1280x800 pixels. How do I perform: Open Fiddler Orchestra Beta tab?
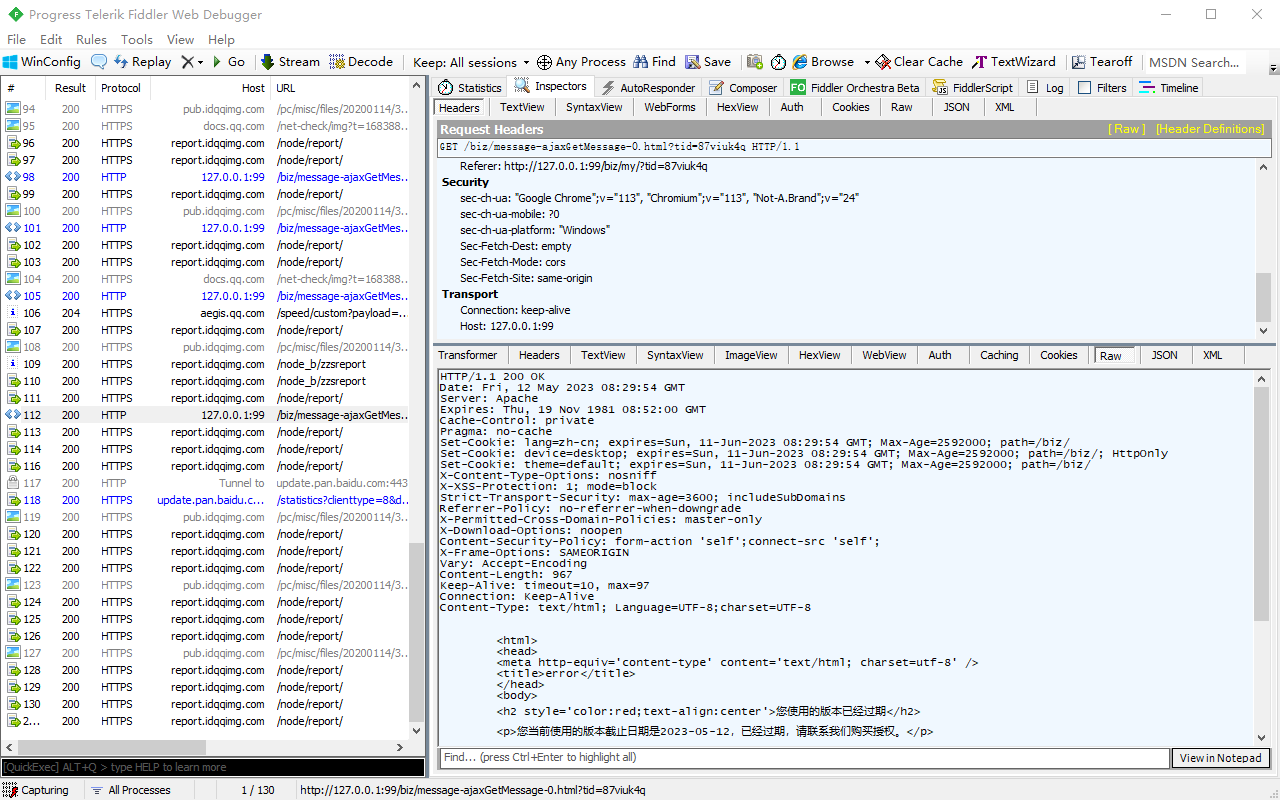tap(855, 88)
